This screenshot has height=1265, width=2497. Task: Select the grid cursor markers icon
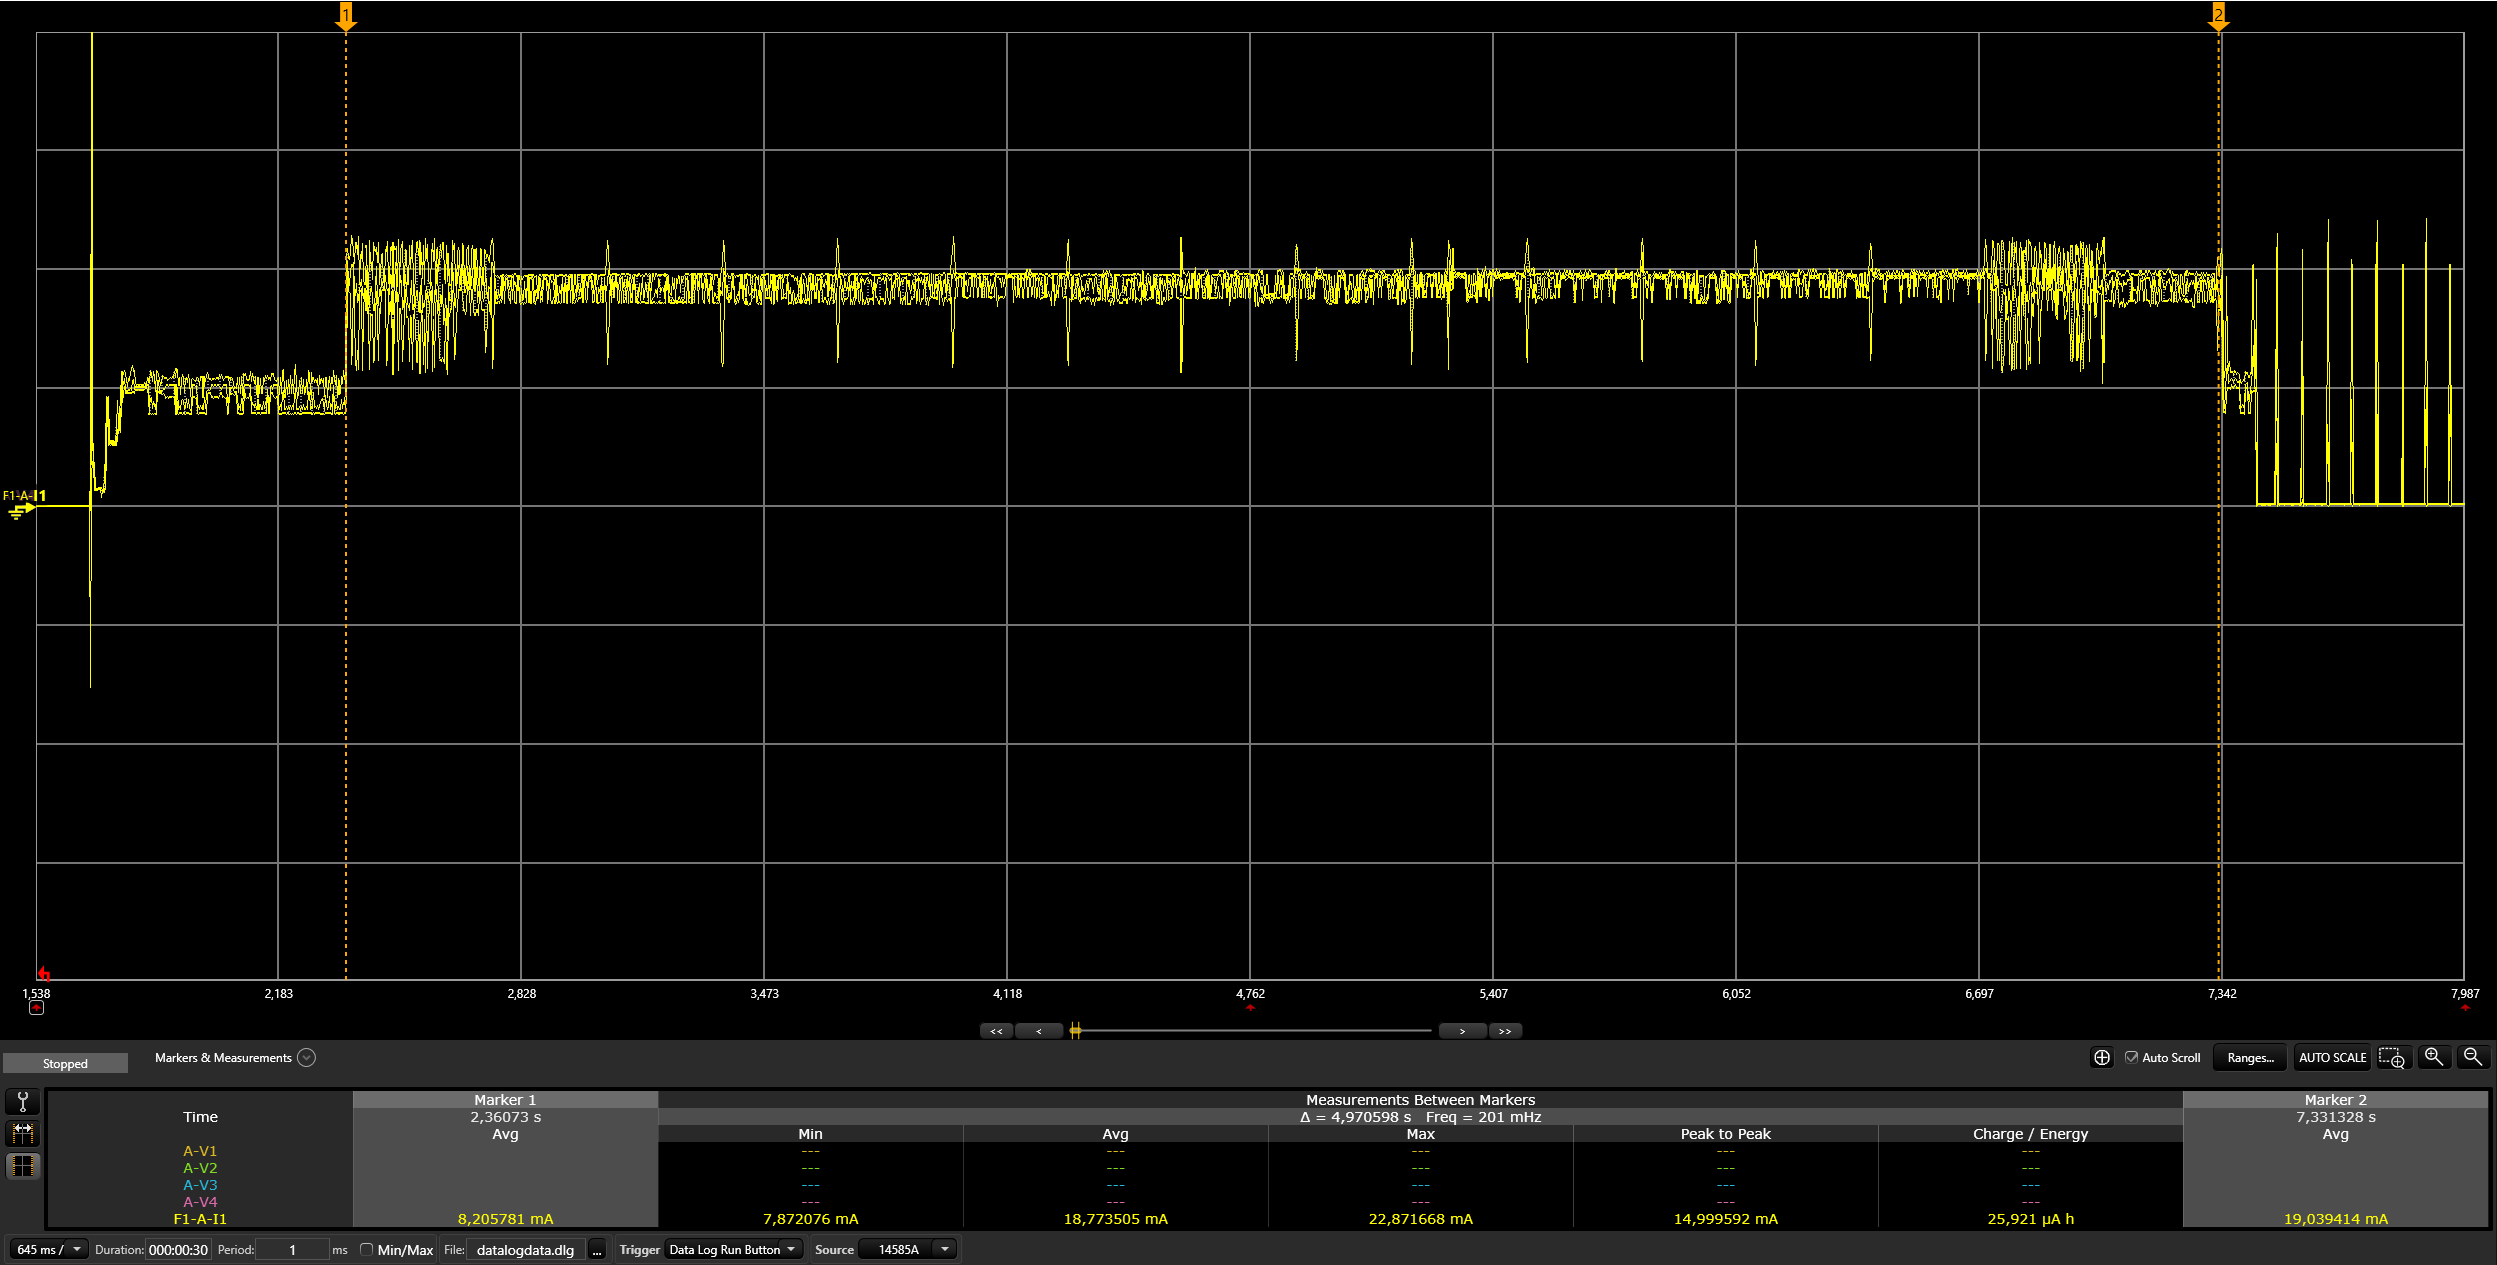pyautogui.click(x=23, y=1166)
